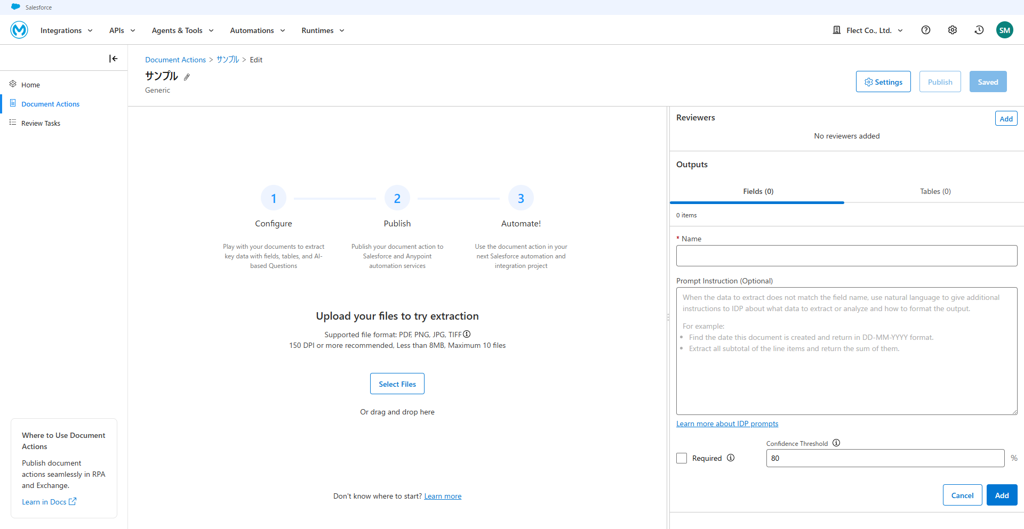Screen dimensions: 1024x529
Task: Click step 3 Automate circle
Action: click(520, 198)
